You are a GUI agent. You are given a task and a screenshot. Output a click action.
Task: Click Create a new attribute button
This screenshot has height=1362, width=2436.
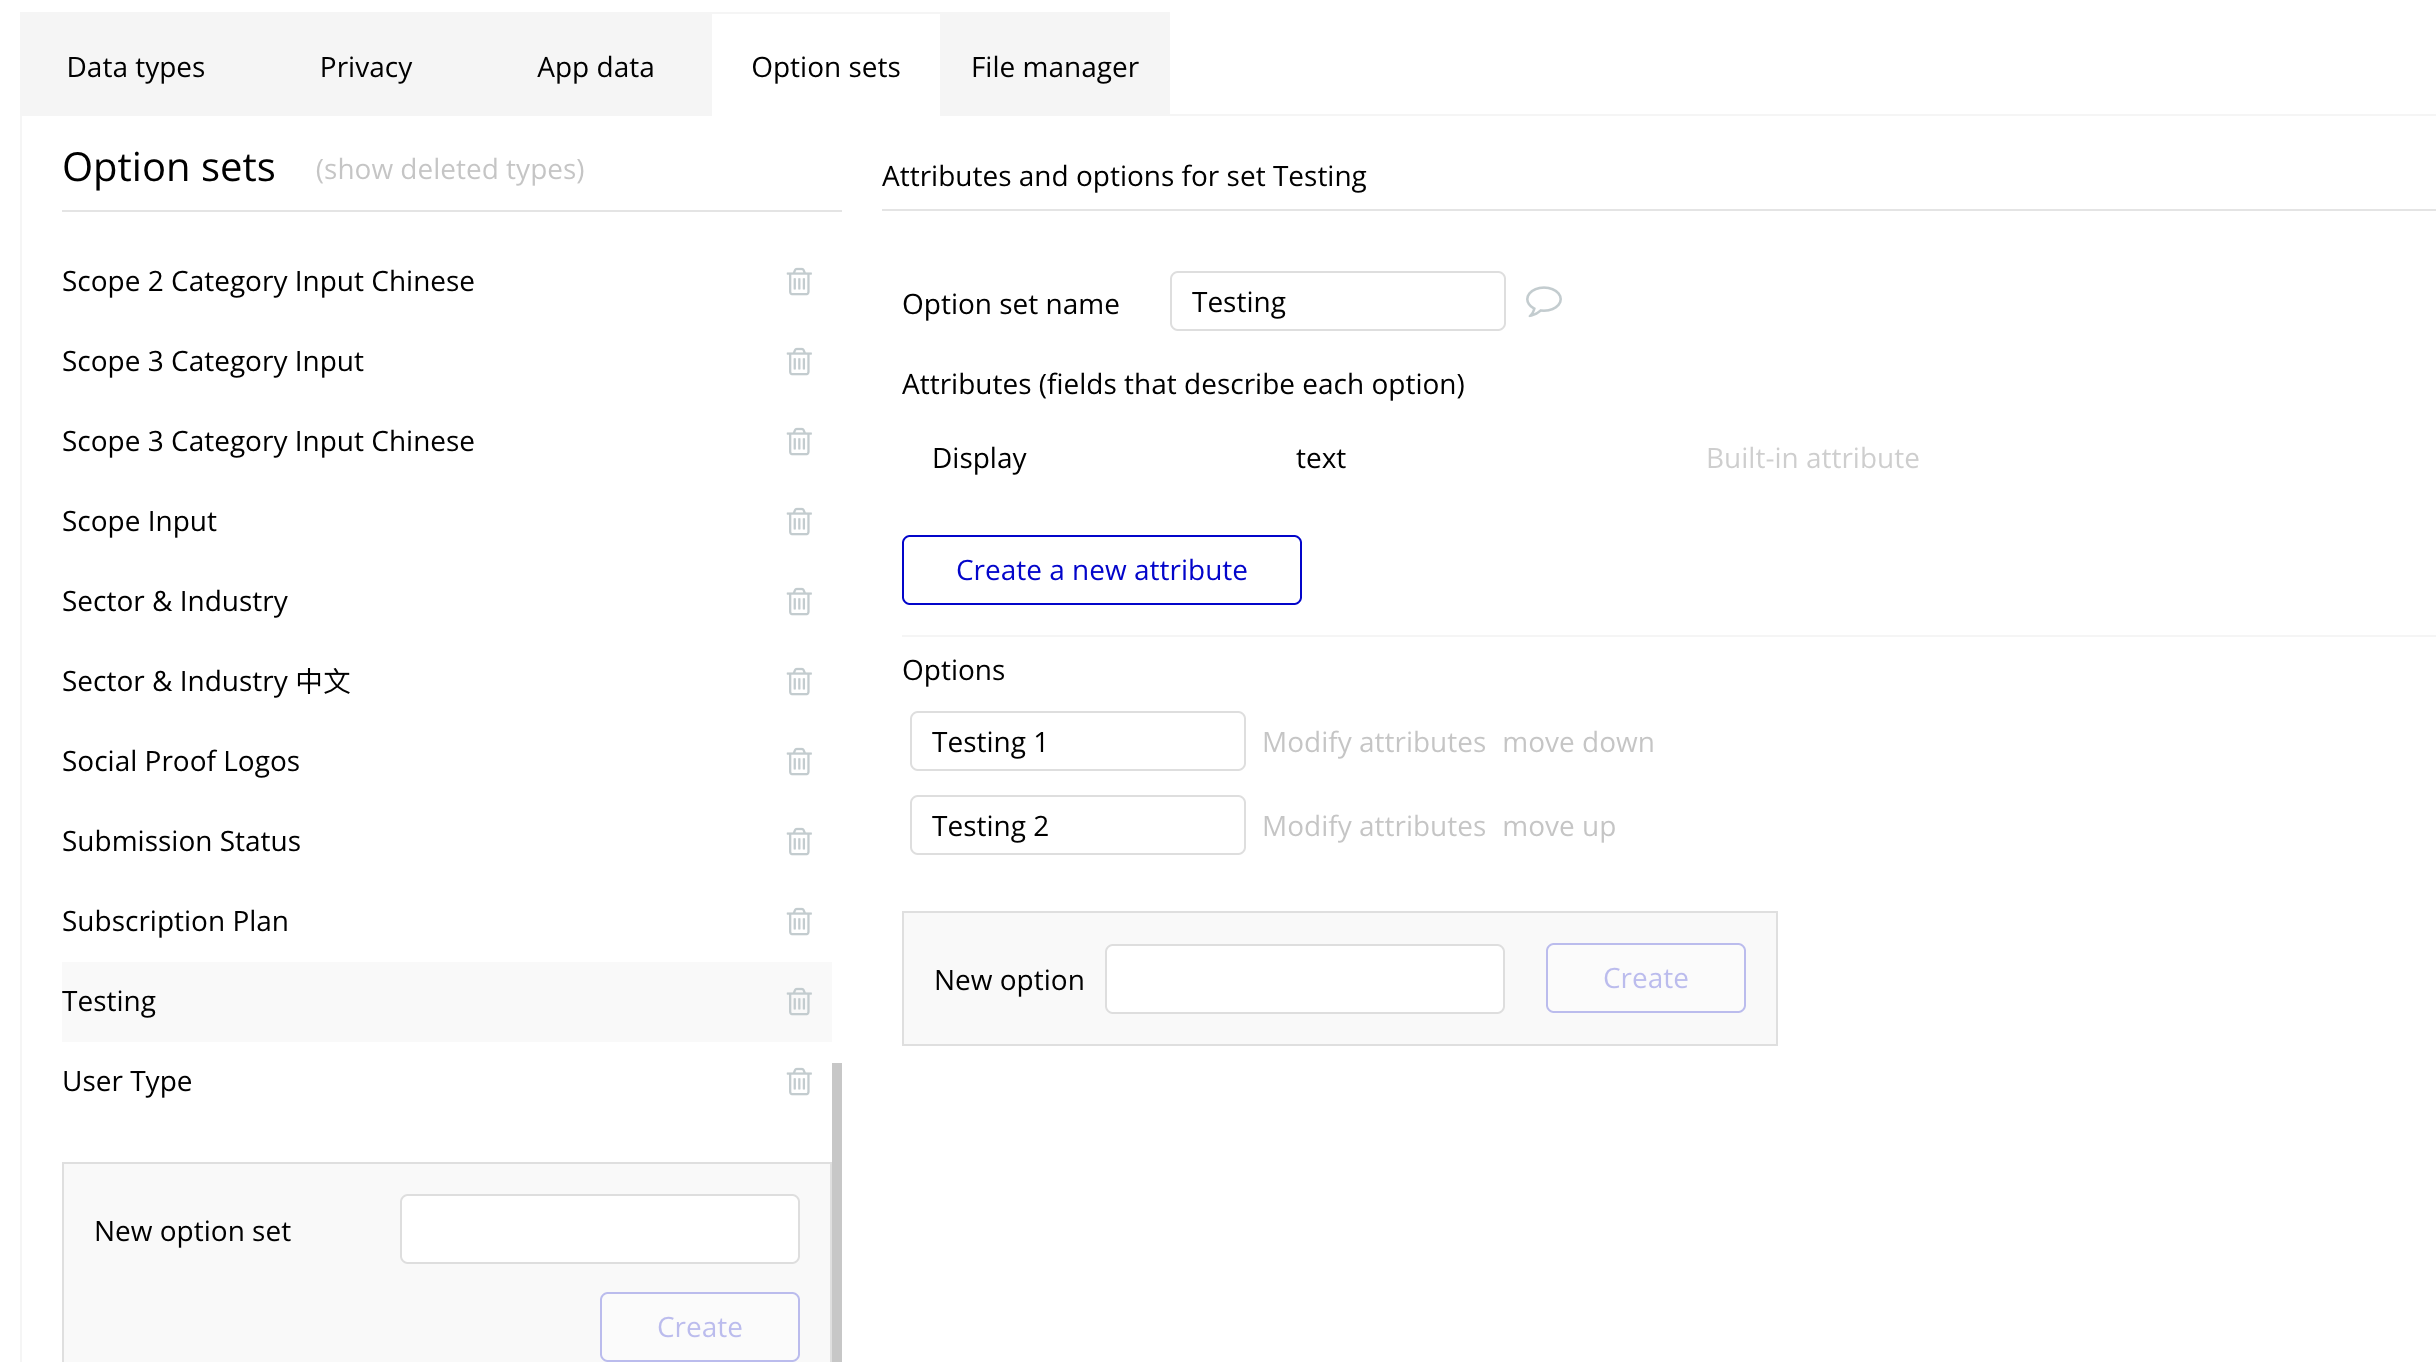point(1101,570)
